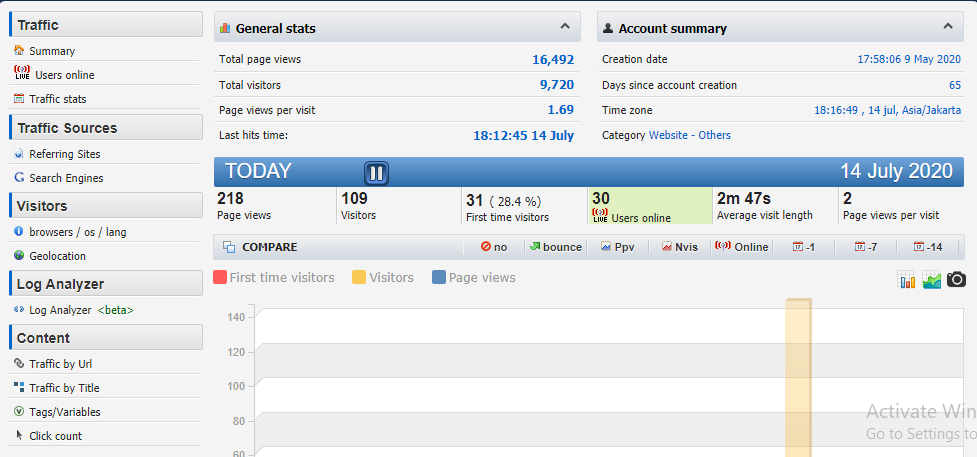
Task: Toggle Visitors legend yellow swatch
Action: [359, 277]
